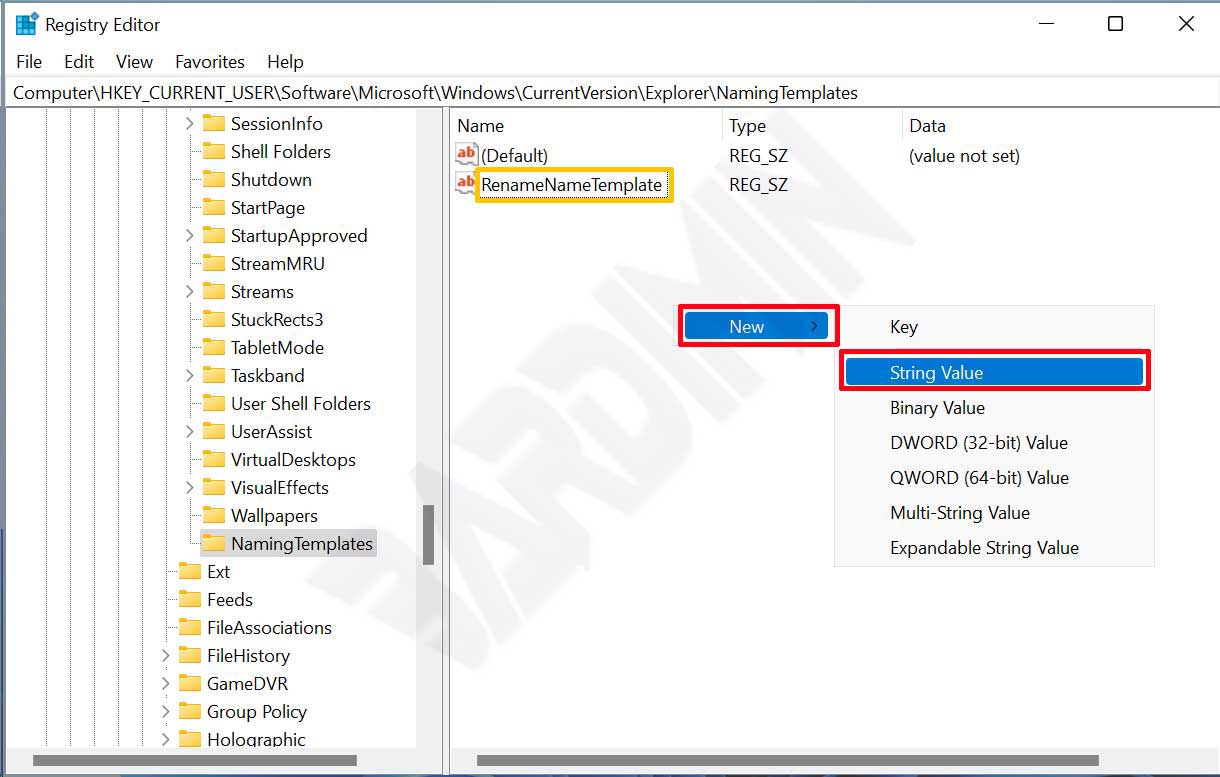
Task: Click the Type column header
Action: click(747, 126)
